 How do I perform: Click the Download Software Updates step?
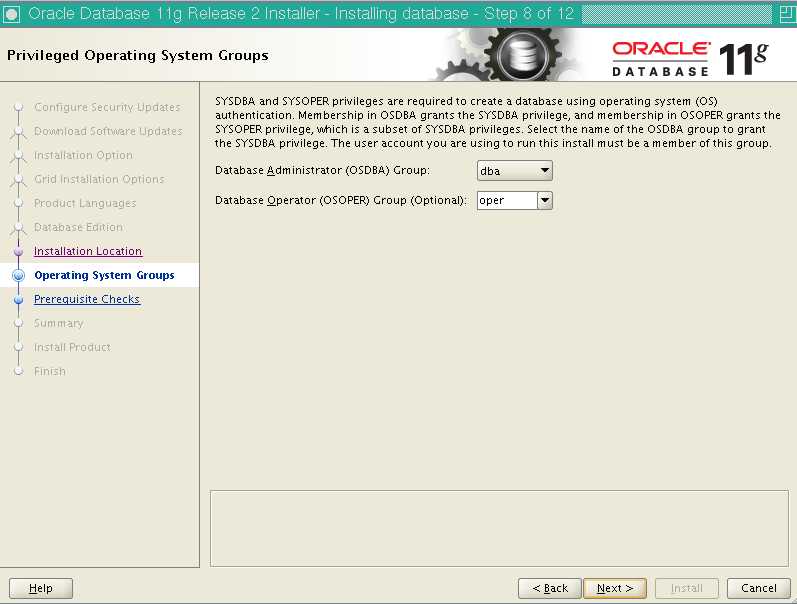tap(108, 131)
